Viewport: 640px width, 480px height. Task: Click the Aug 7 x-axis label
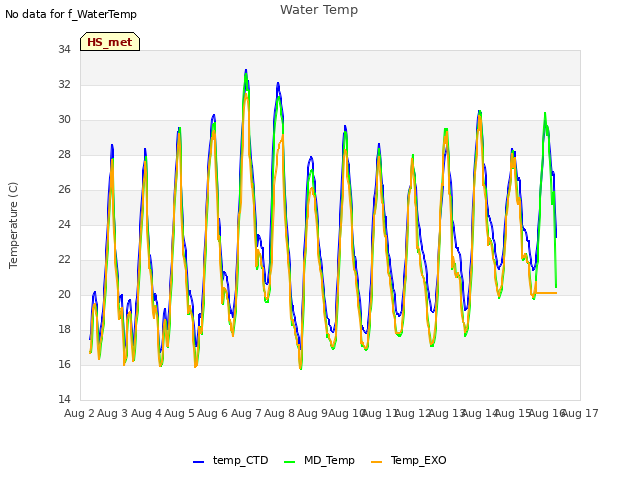point(246,413)
